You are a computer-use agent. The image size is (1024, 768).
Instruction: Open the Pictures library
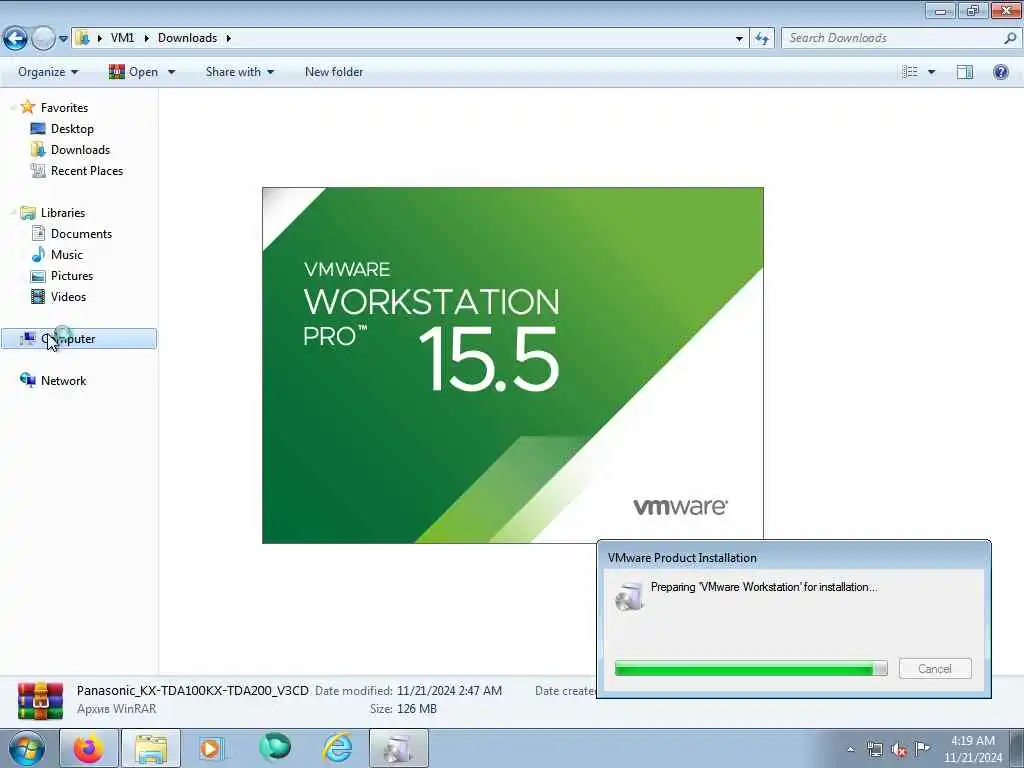72,276
